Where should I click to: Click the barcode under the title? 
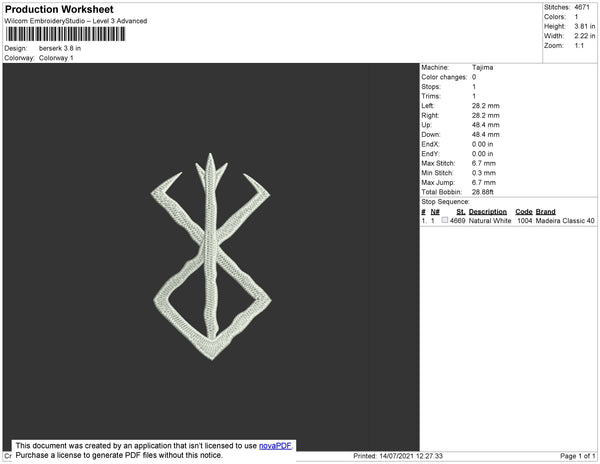pos(65,34)
